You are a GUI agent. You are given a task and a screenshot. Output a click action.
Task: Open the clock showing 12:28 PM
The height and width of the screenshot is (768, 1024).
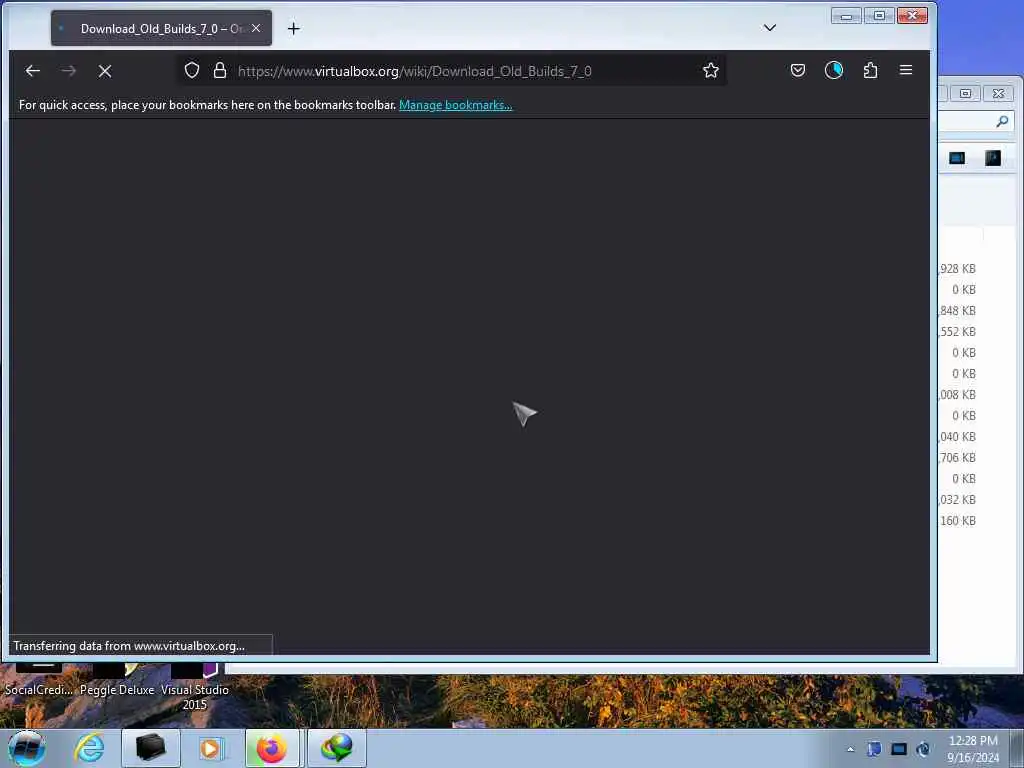click(973, 748)
